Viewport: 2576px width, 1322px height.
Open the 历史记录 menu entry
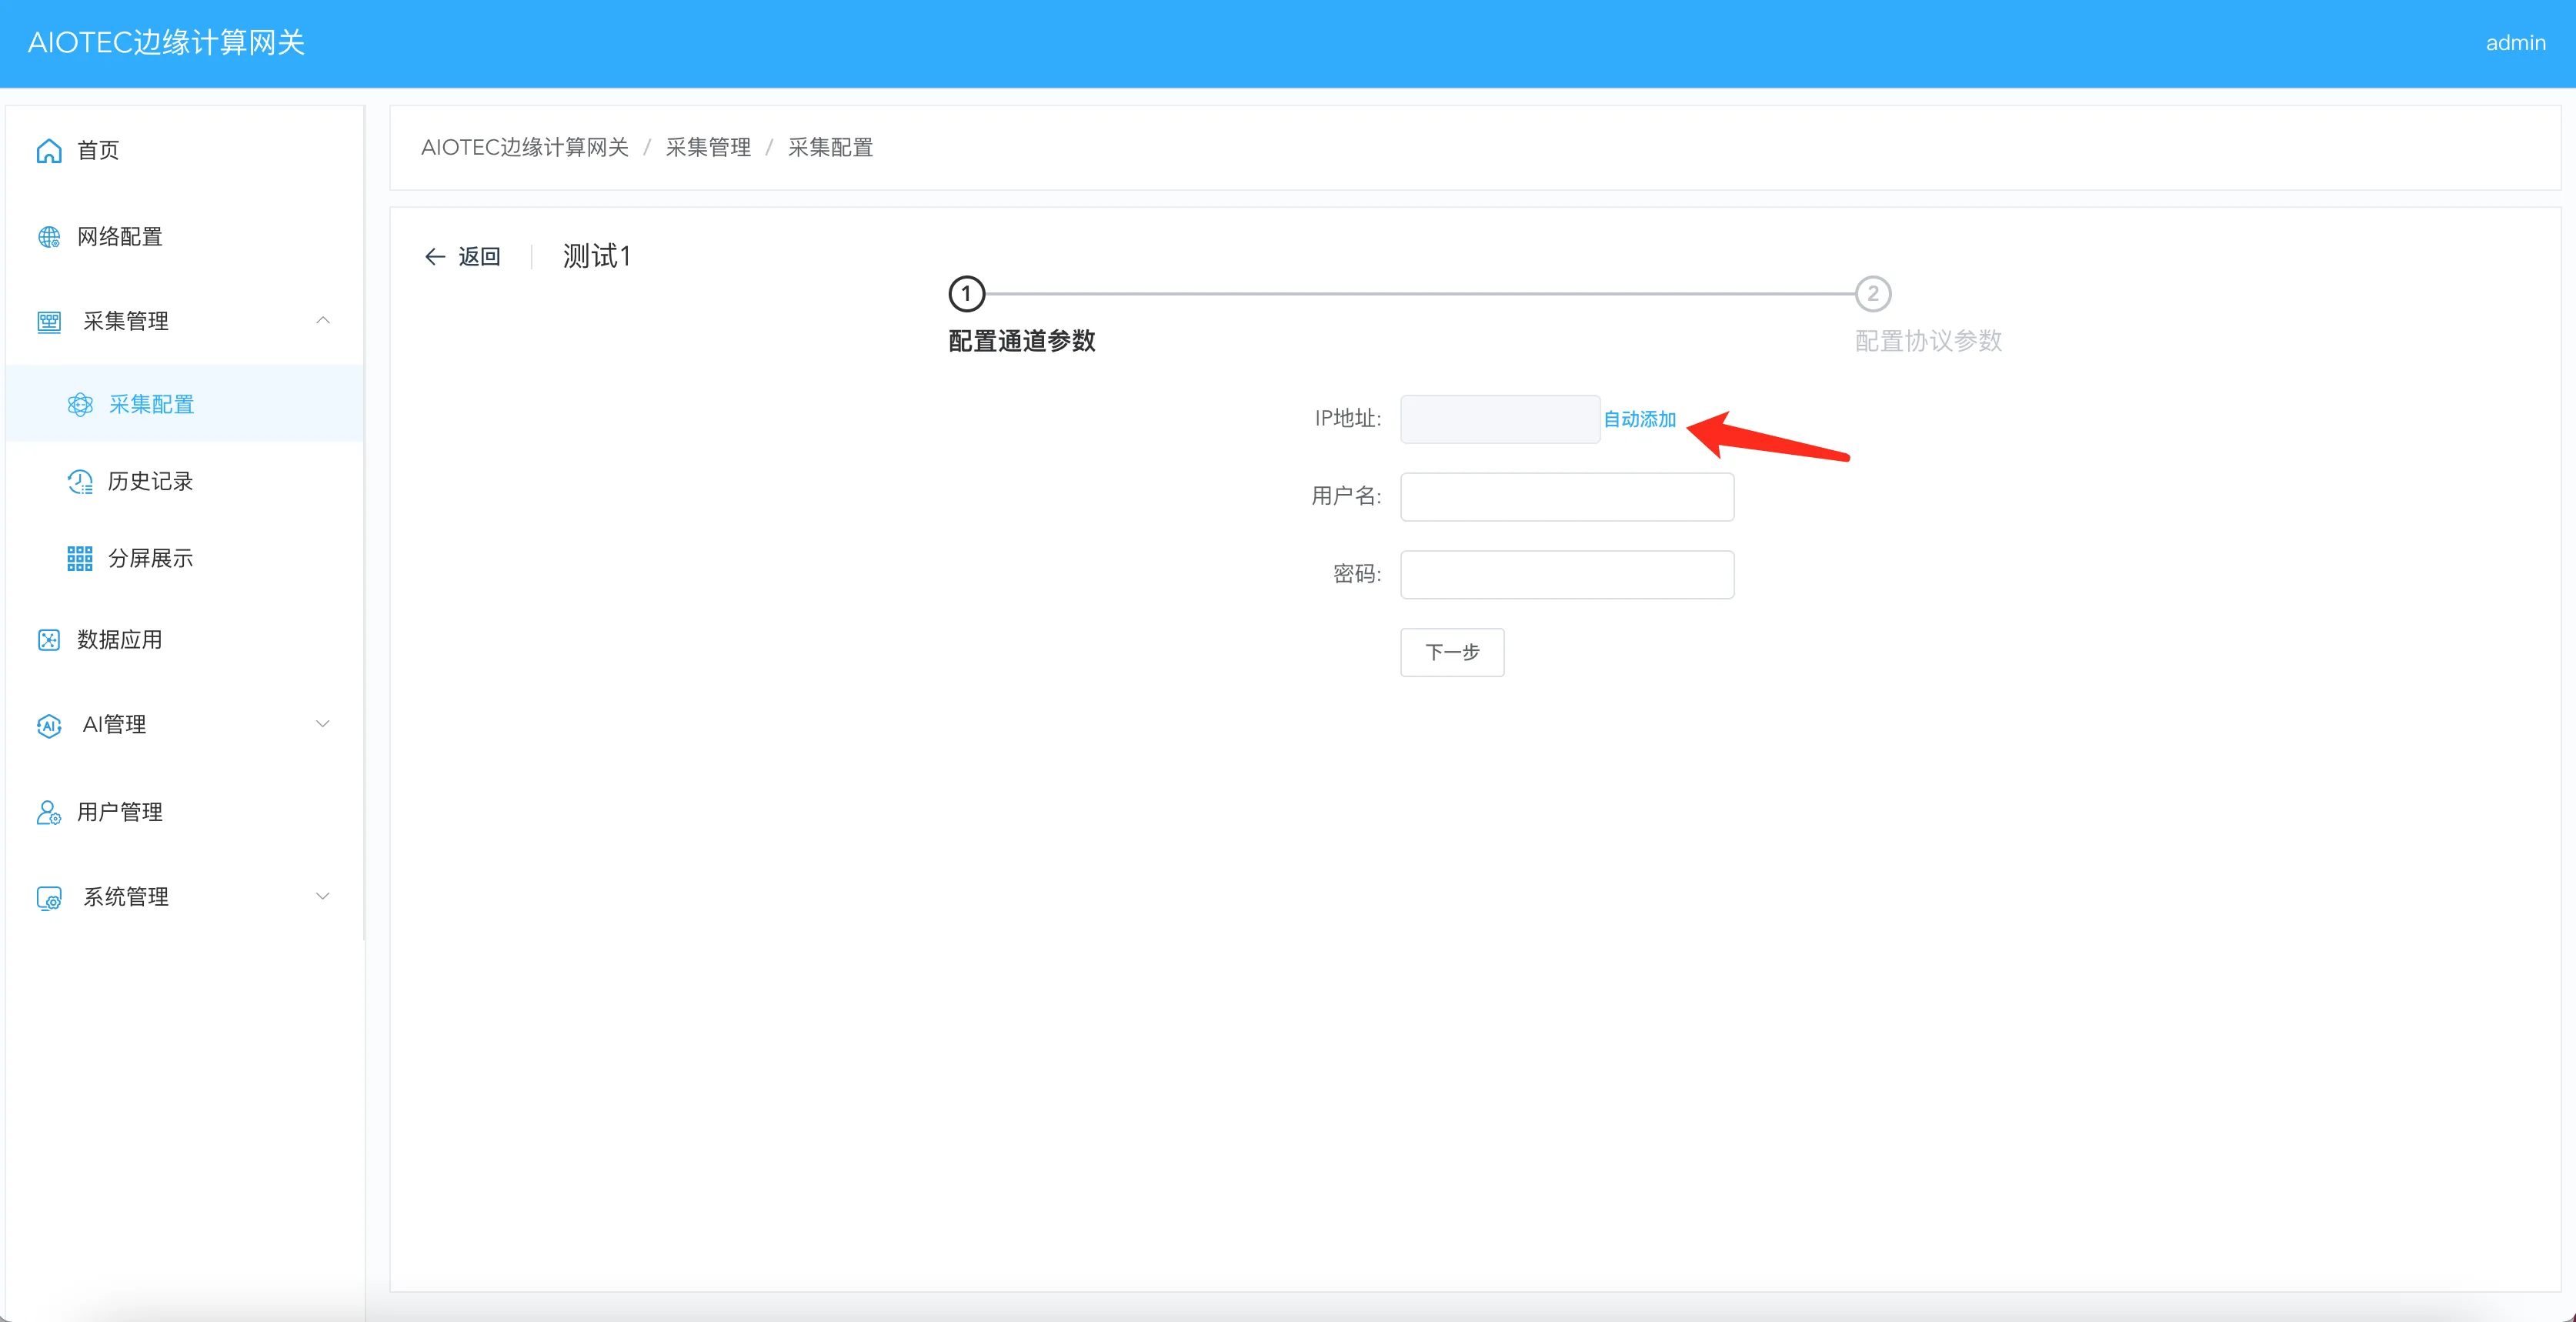[150, 482]
